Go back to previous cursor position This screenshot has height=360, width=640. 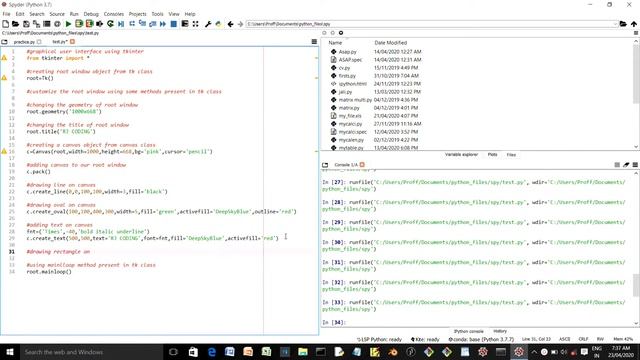click(231, 24)
